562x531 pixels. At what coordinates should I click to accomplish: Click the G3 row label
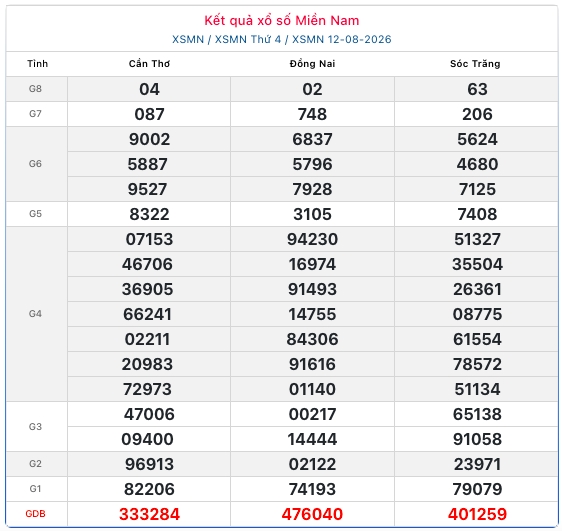[x=35, y=426]
